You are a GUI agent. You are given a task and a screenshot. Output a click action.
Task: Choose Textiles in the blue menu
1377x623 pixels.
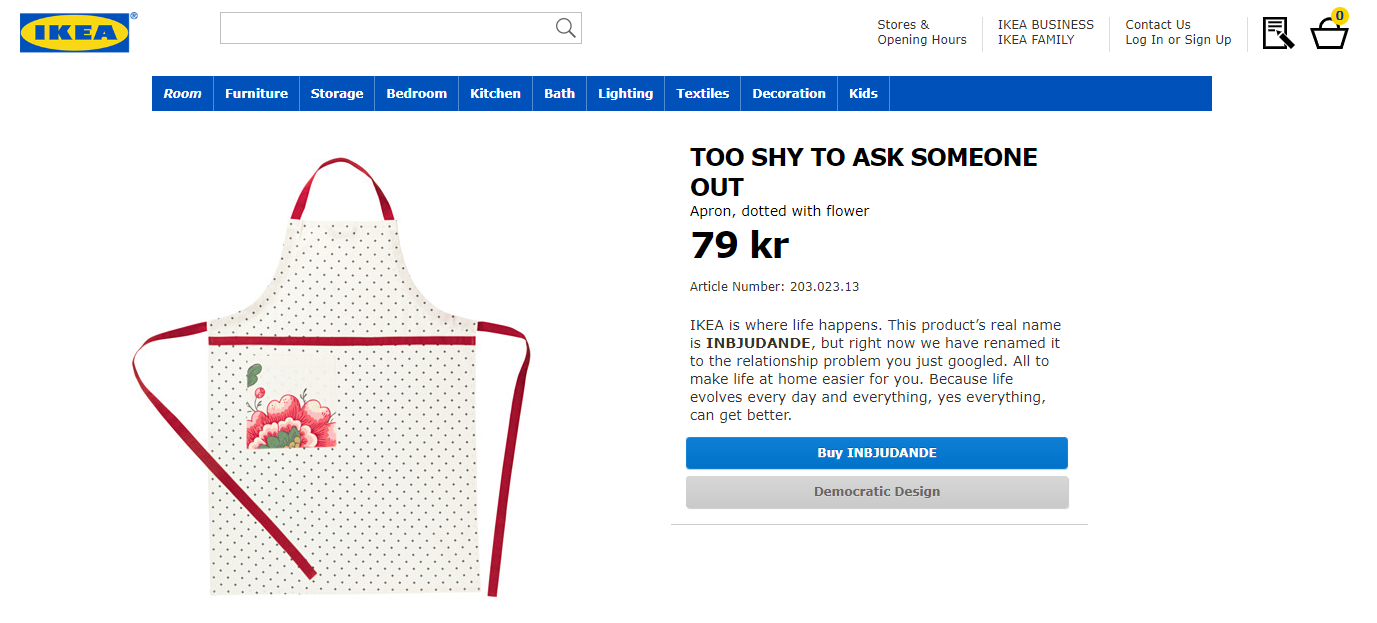click(x=703, y=93)
